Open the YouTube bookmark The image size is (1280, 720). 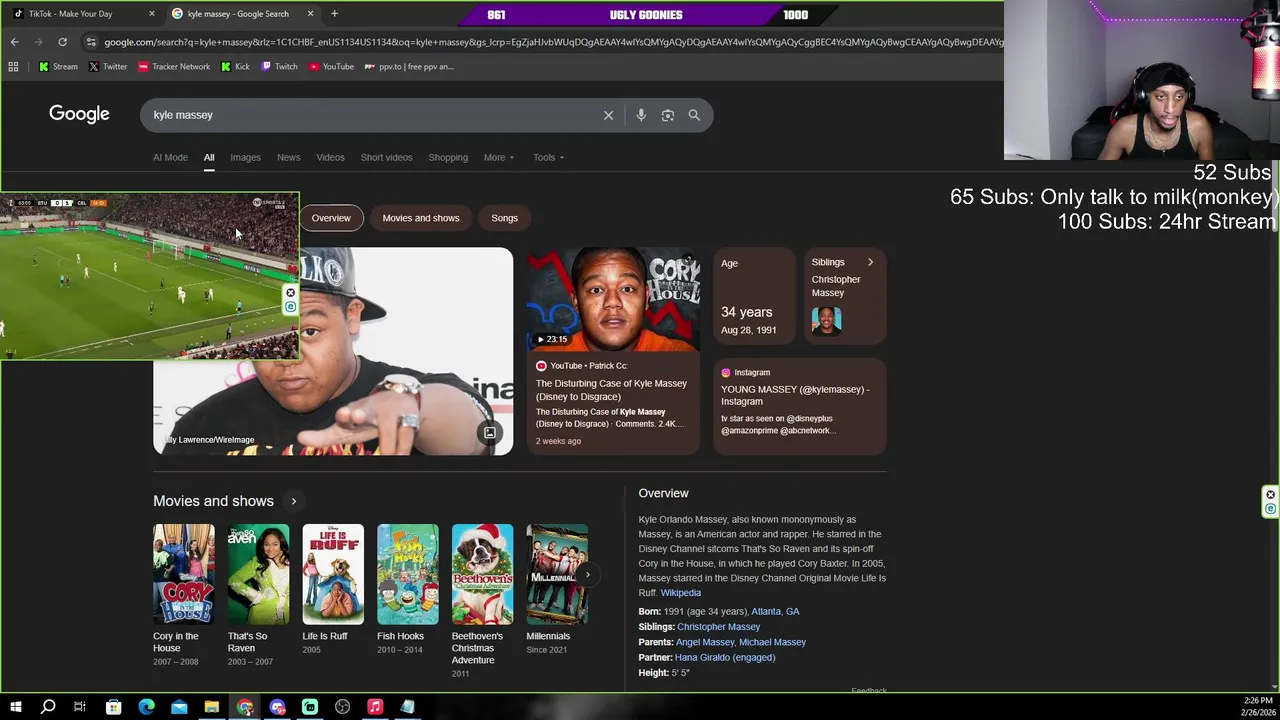331,67
